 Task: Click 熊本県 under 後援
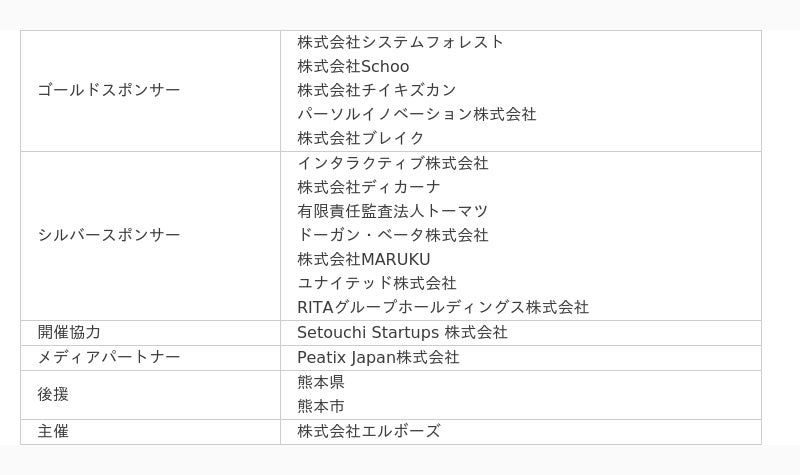(x=320, y=382)
